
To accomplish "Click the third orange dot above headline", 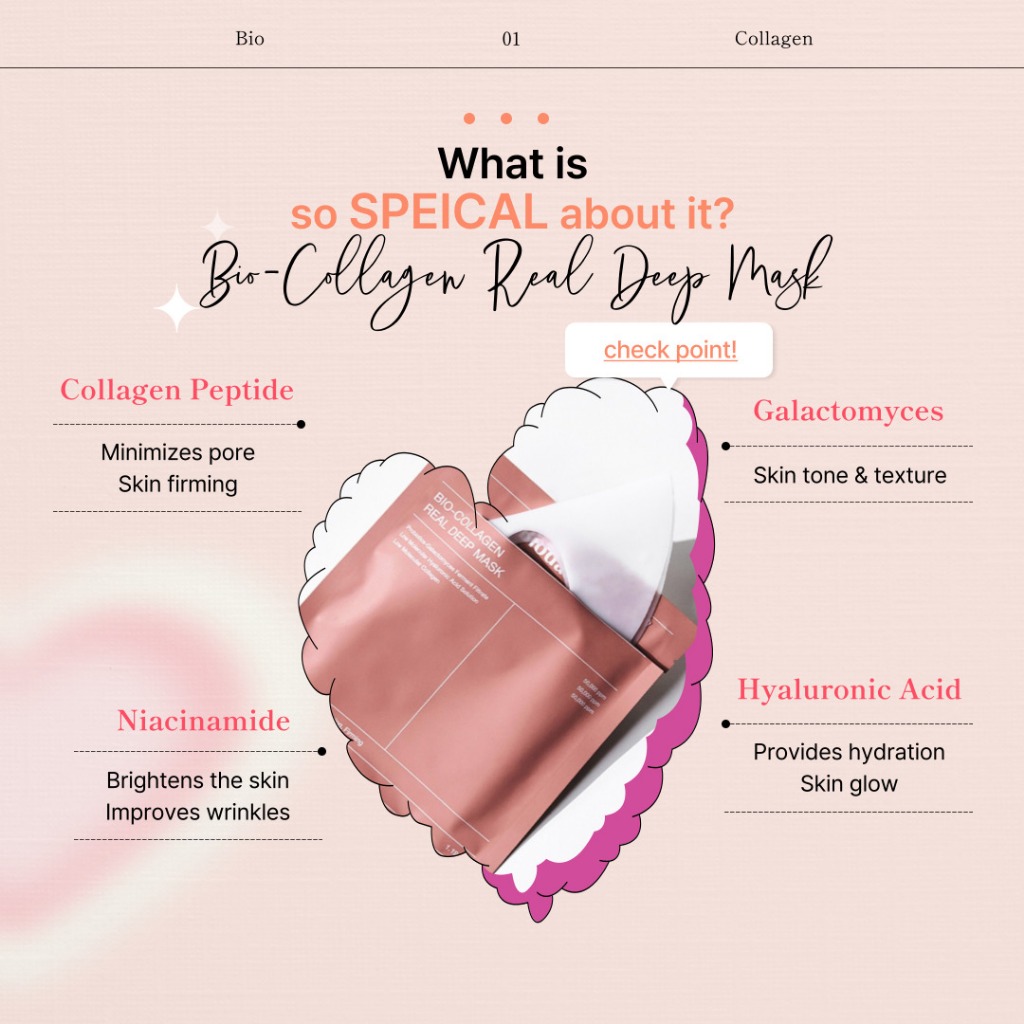I will pyautogui.click(x=543, y=118).
